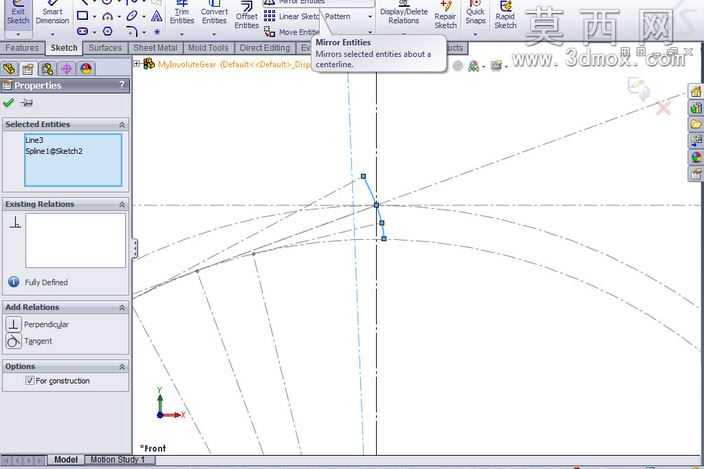704x469 pixels.
Task: Open the rectangle tool dropdown arrow
Action: click(x=94, y=17)
